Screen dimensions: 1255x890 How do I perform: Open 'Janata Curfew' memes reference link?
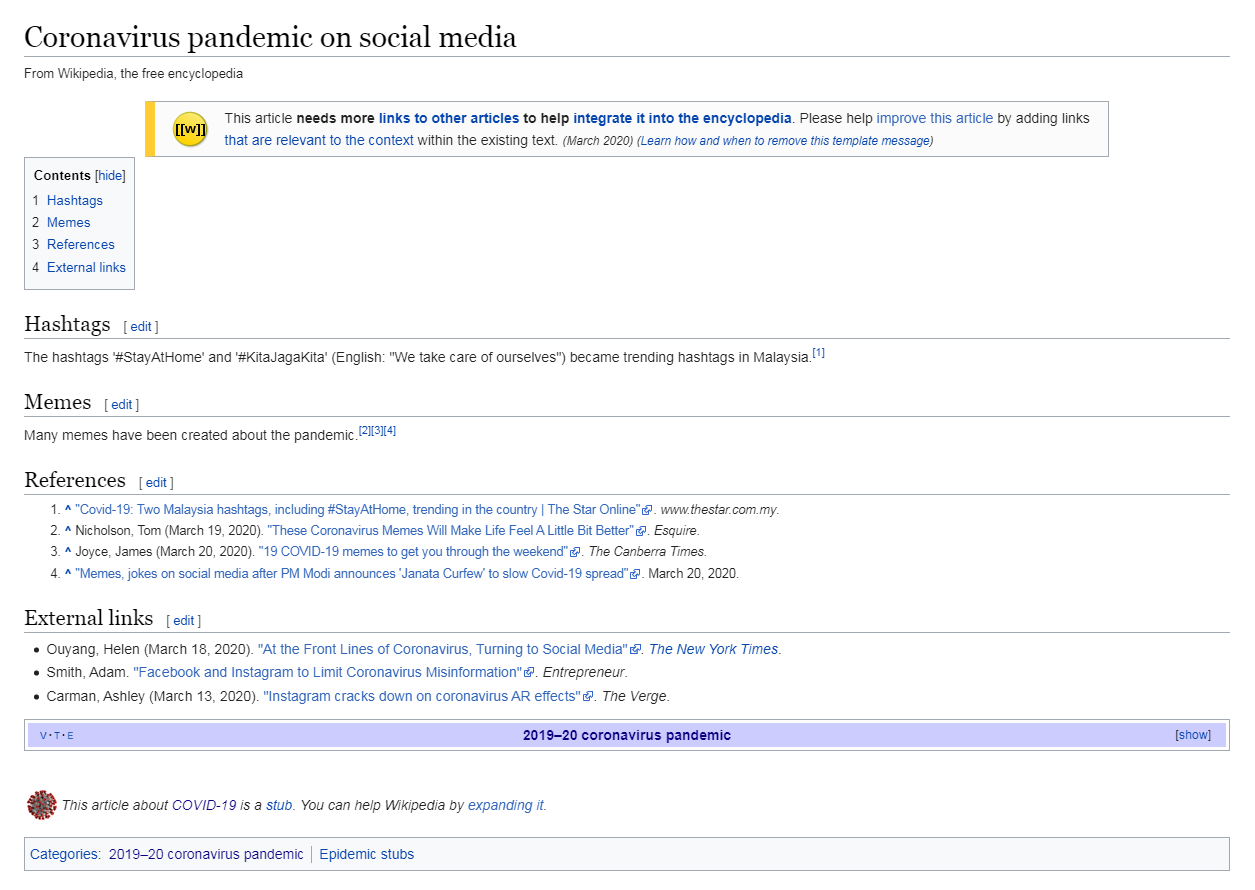point(351,574)
